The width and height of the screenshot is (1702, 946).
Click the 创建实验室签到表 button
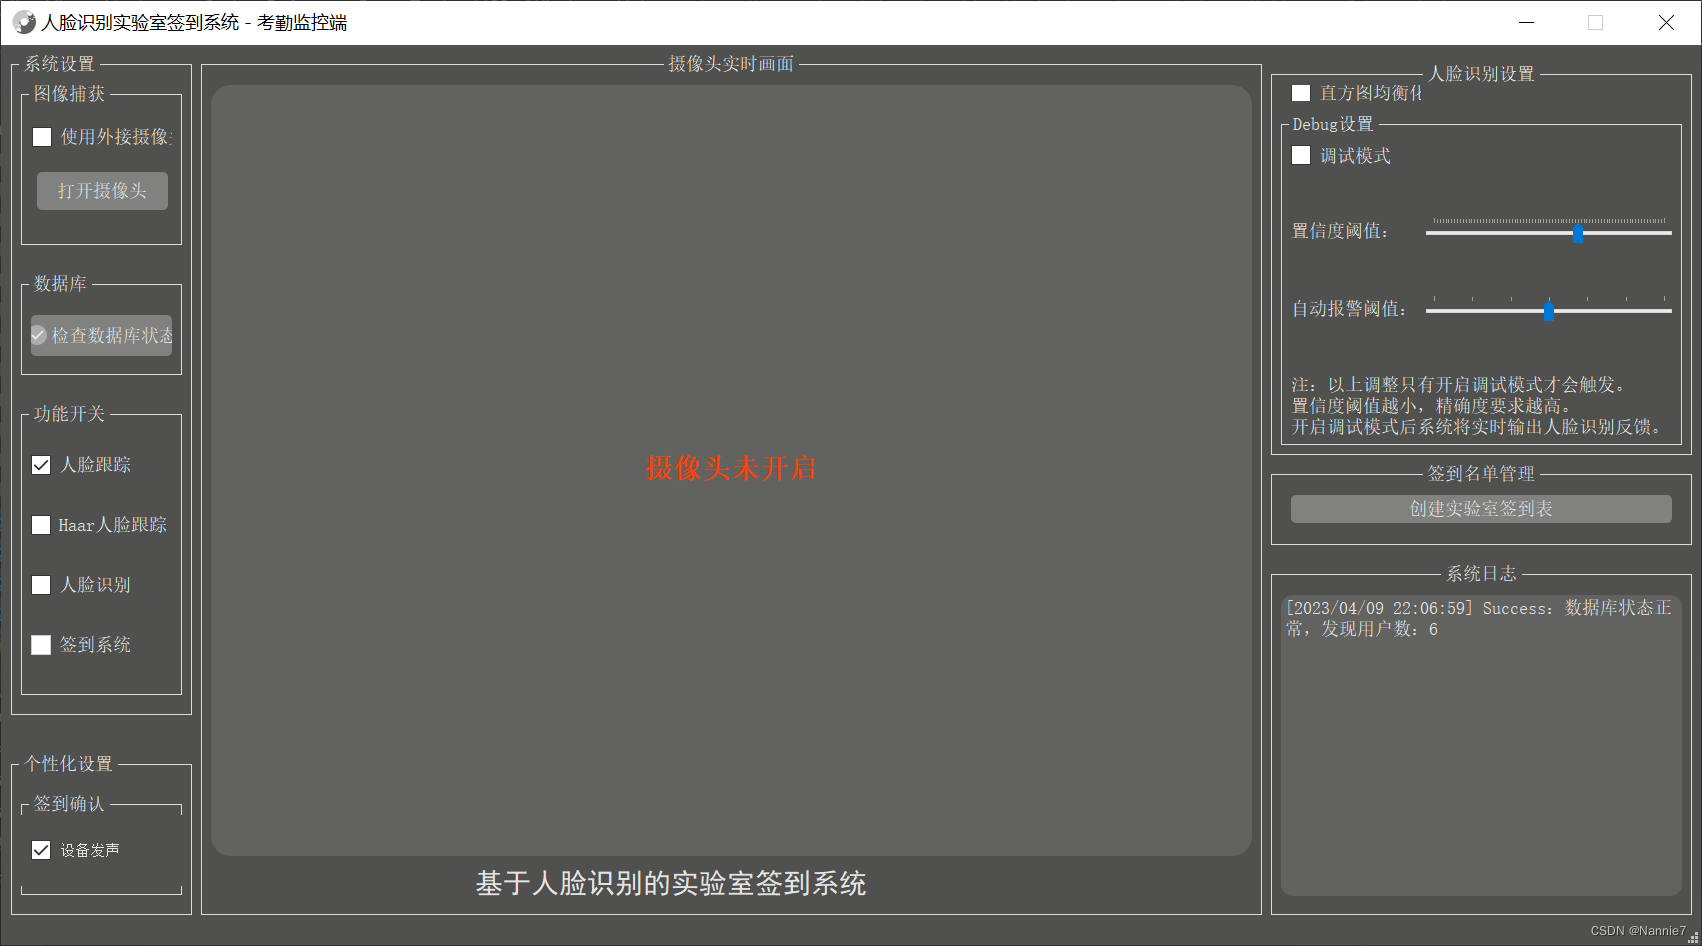[1479, 508]
